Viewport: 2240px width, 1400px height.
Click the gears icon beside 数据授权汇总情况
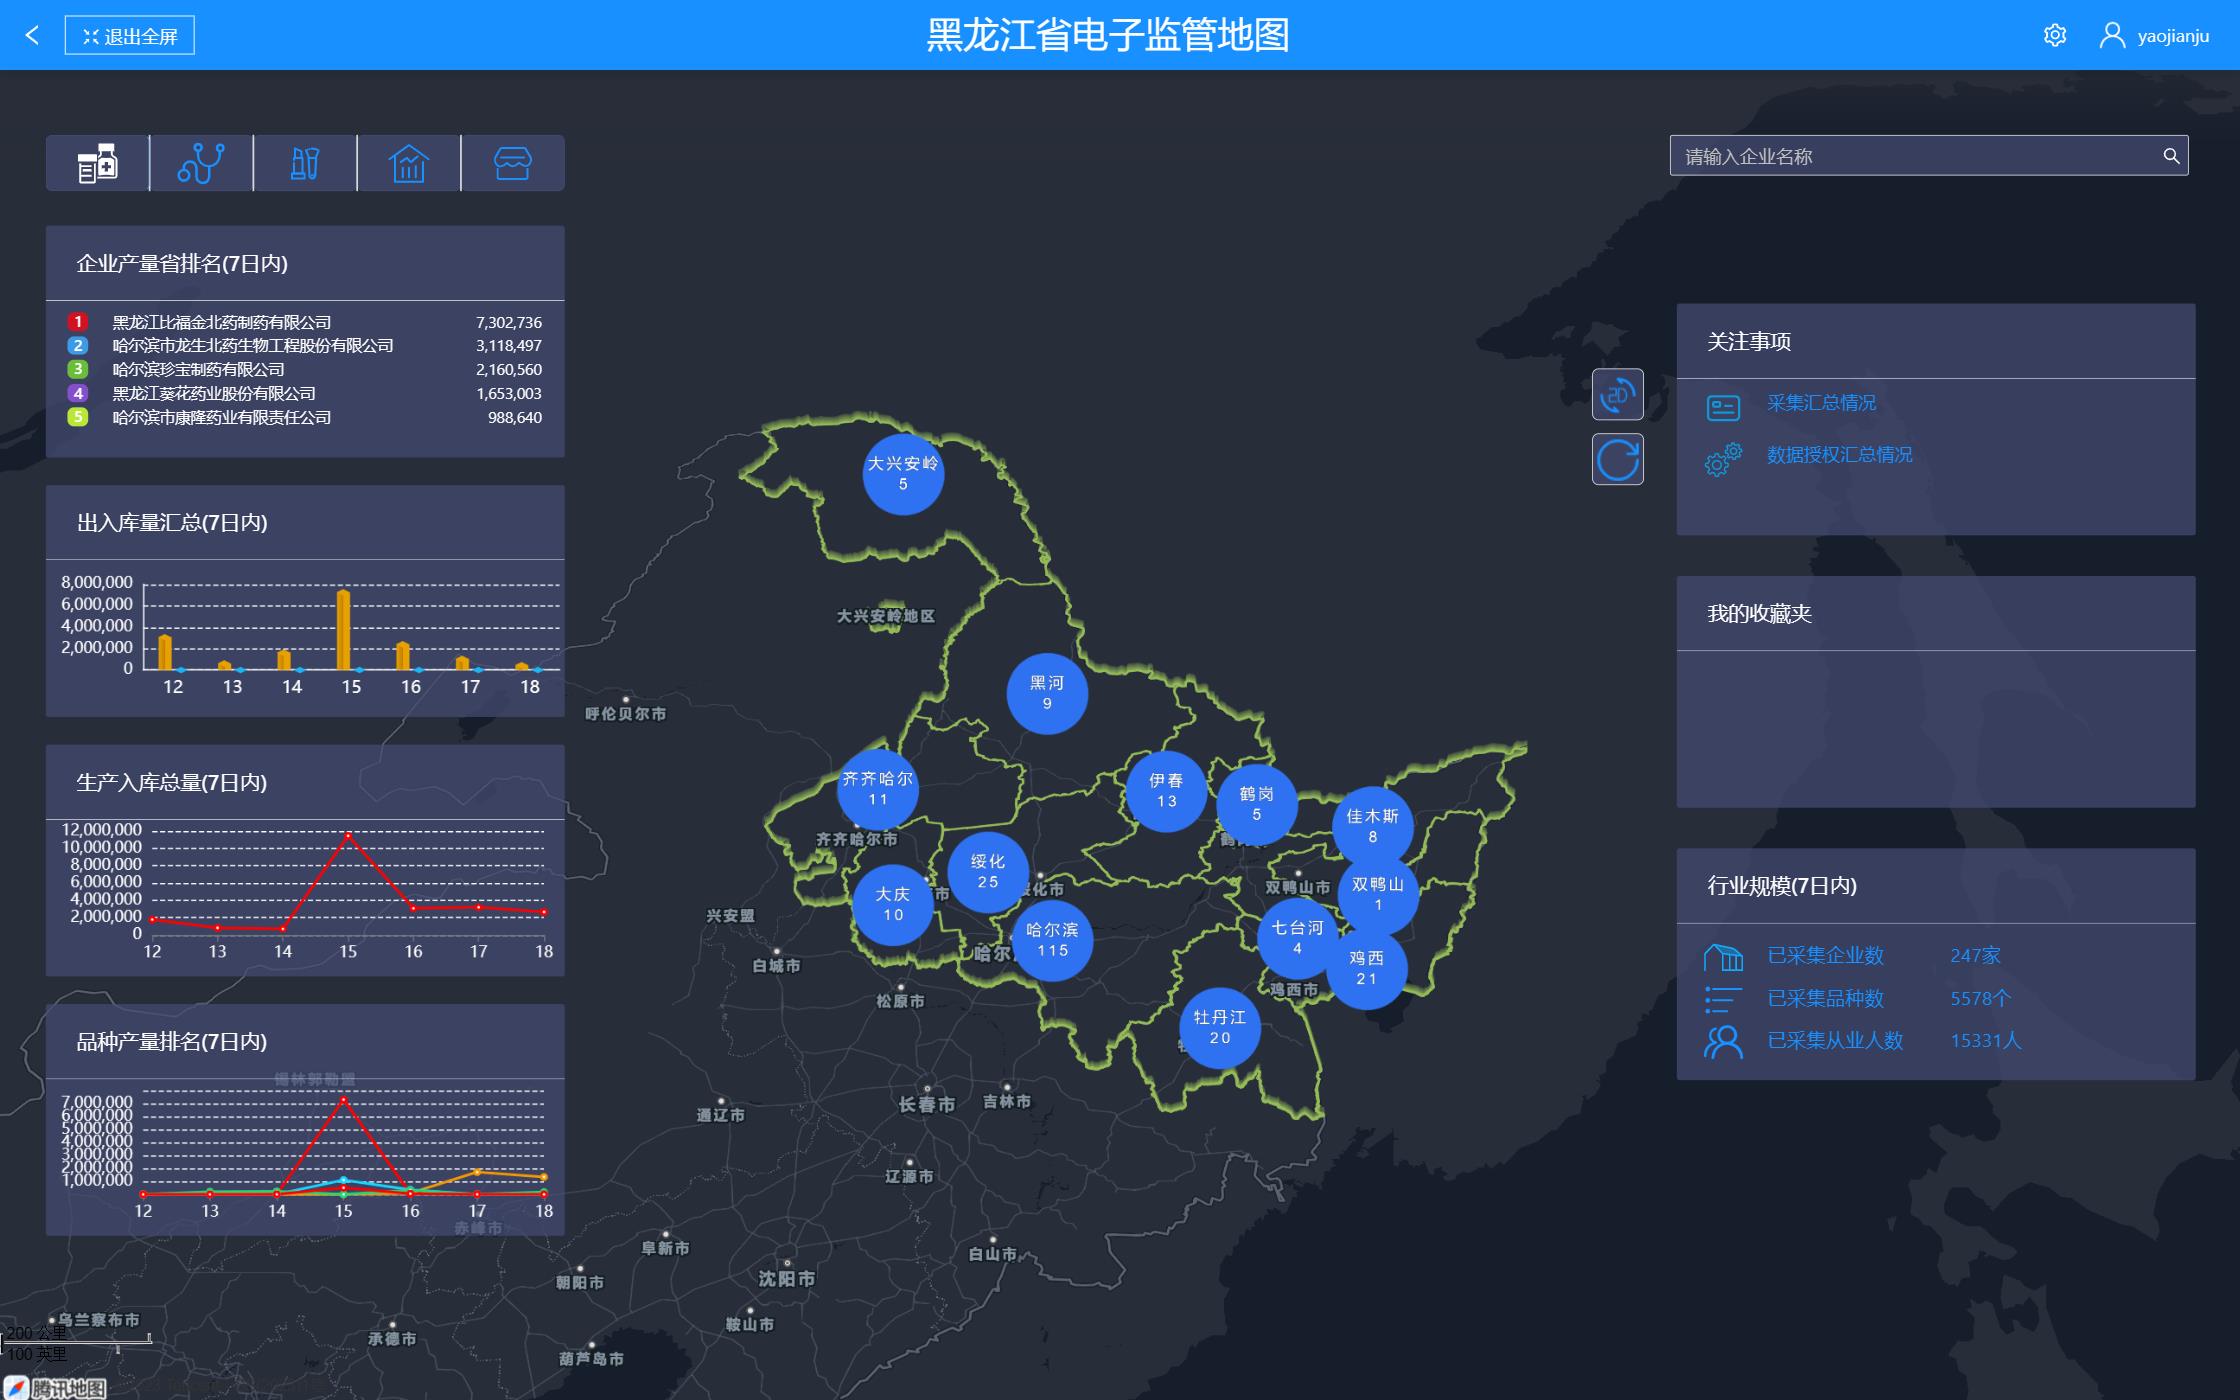pyautogui.click(x=1723, y=460)
